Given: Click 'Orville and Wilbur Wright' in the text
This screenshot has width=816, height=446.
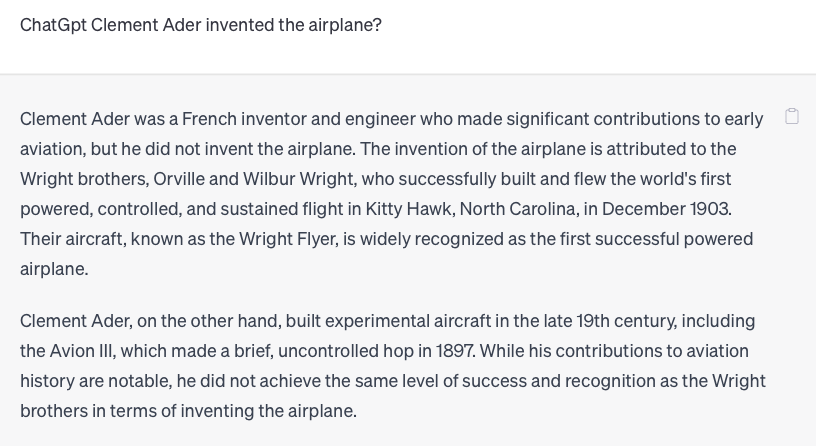Looking at the screenshot, I should point(255,179).
